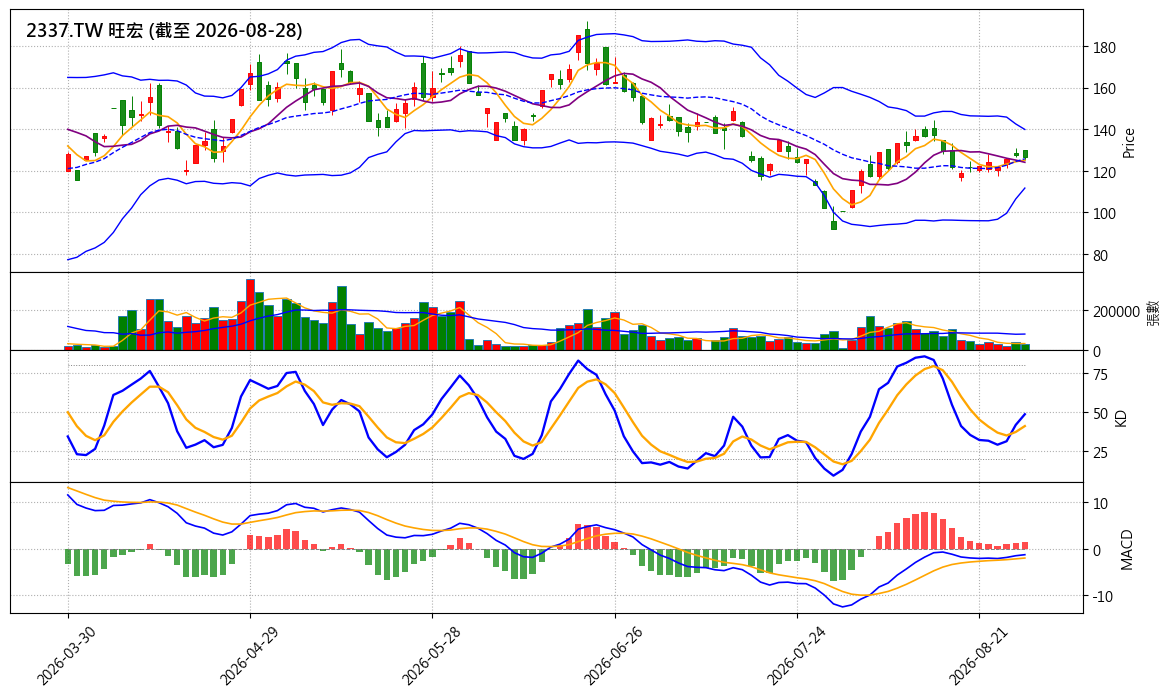Viewport: 1172px width, 698px height.
Task: Click the 120 price axis tick label
Action: pos(1103,173)
